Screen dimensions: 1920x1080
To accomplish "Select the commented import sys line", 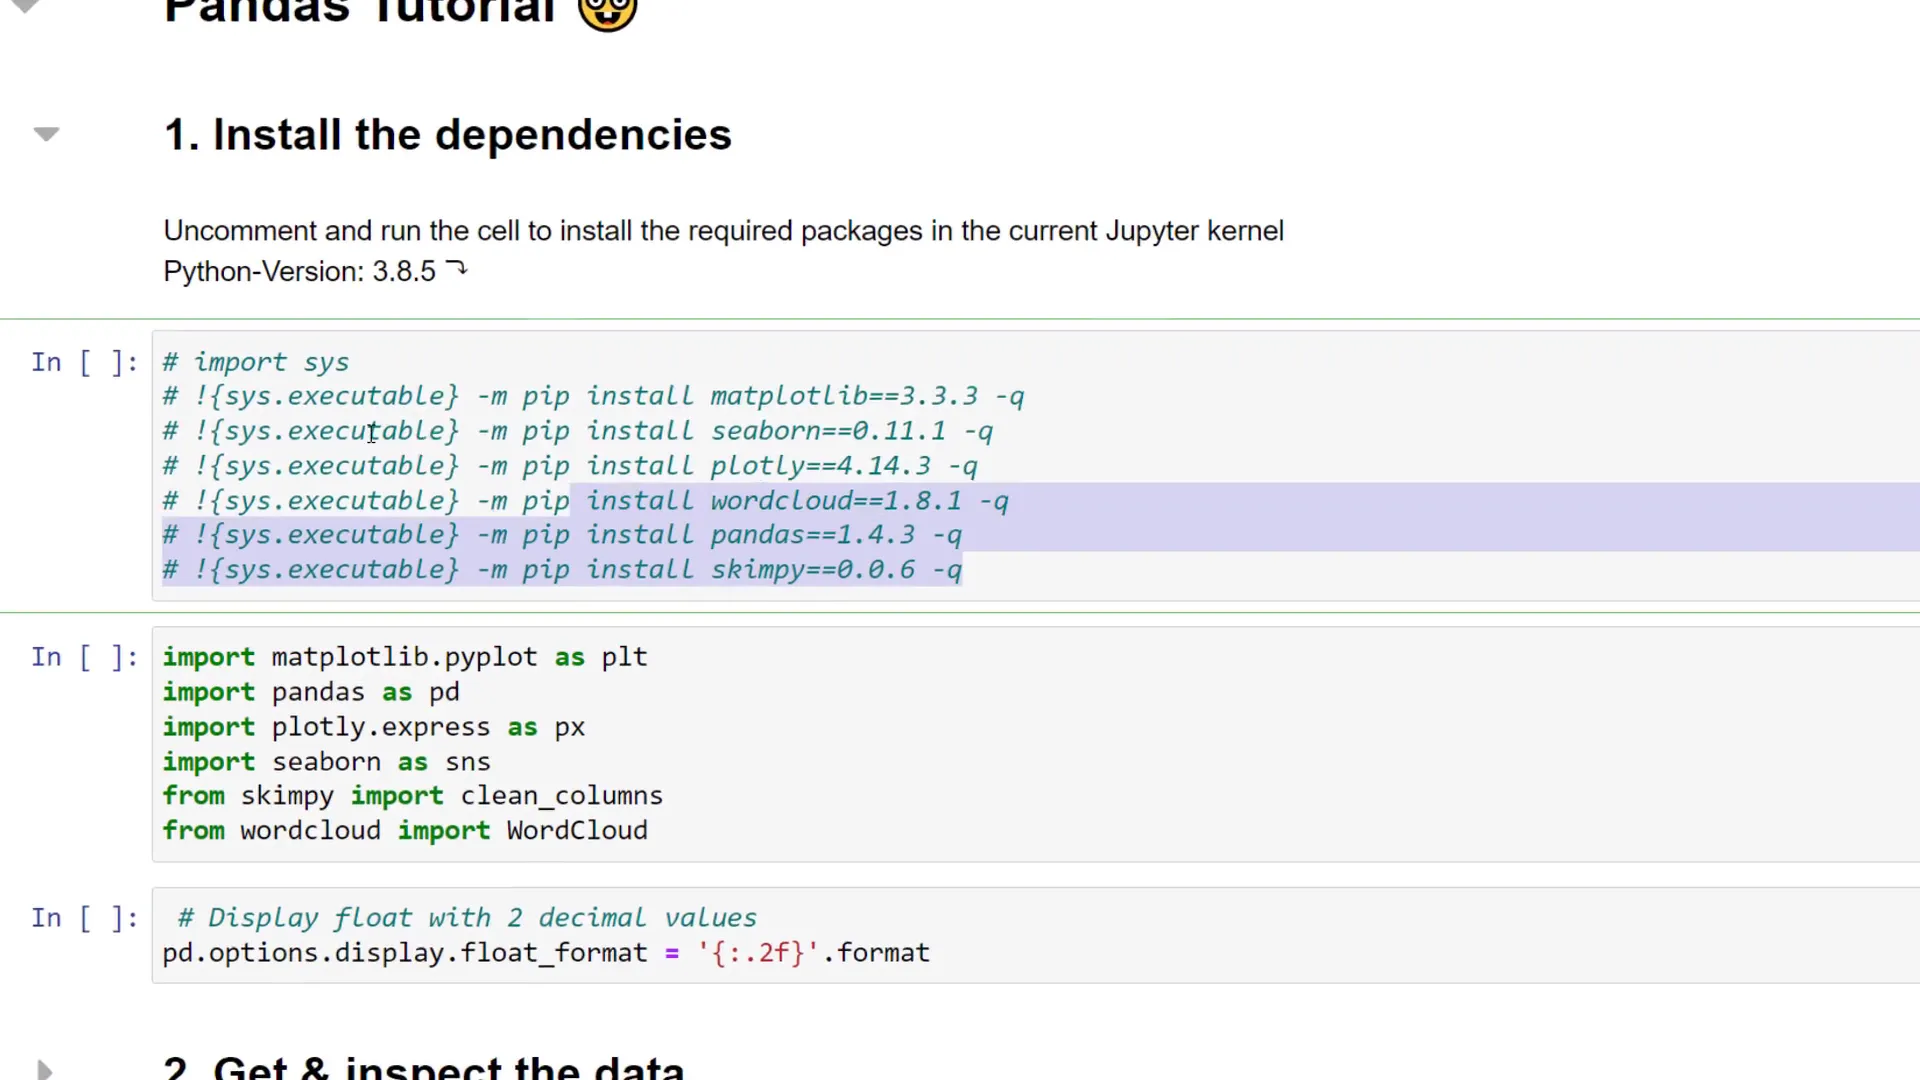I will click(256, 362).
